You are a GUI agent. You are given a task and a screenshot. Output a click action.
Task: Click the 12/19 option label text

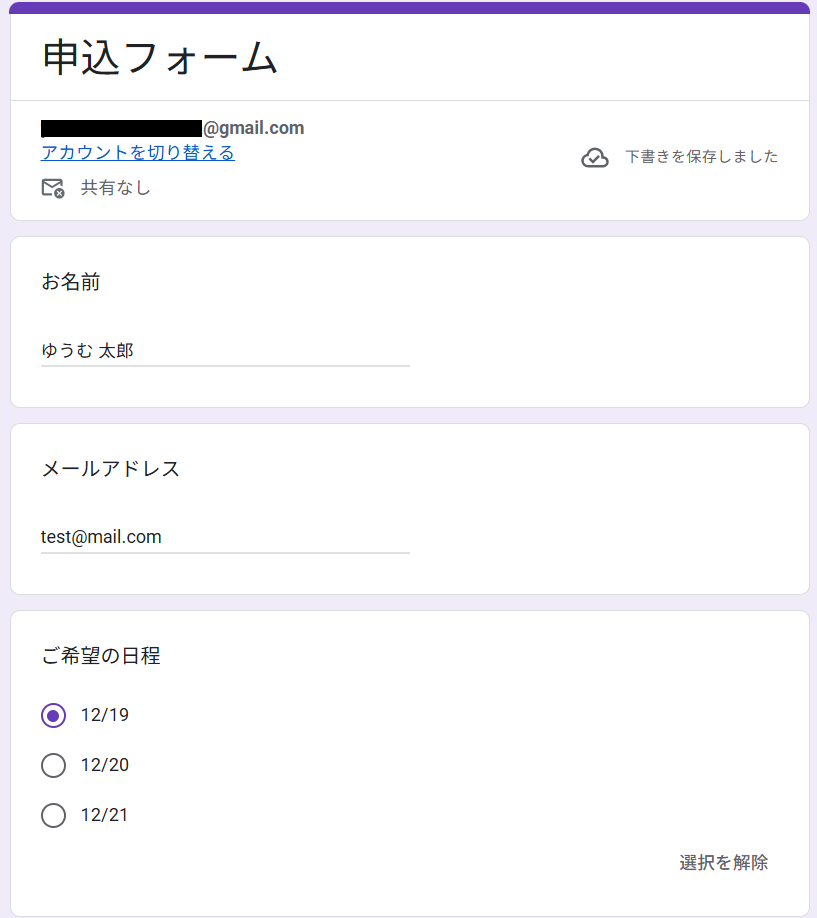pyautogui.click(x=105, y=715)
